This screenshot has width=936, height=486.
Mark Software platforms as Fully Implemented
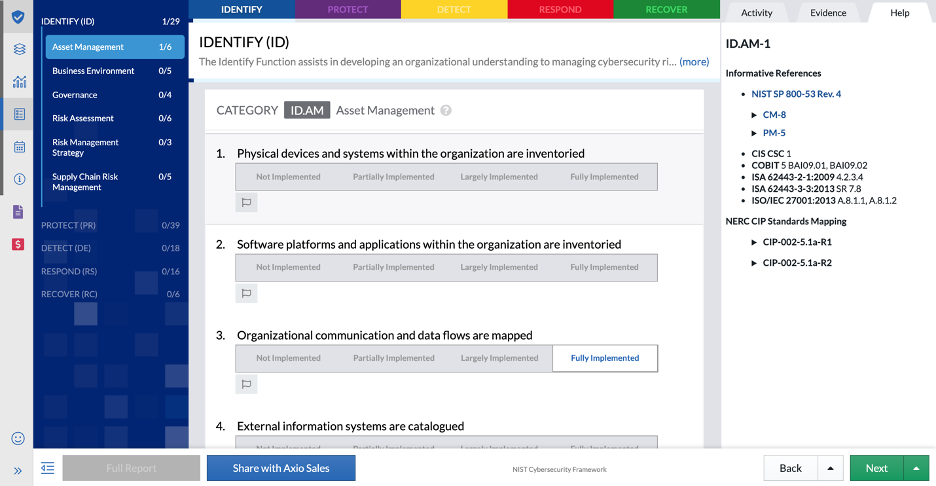(604, 267)
